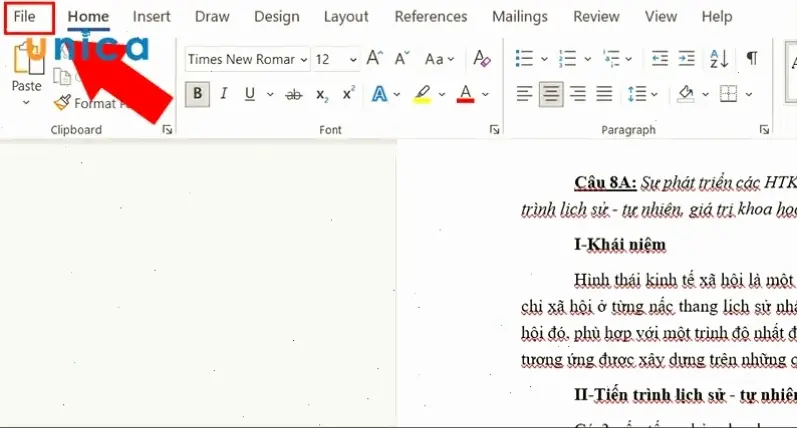
Task: Justify the text
Action: click(604, 94)
